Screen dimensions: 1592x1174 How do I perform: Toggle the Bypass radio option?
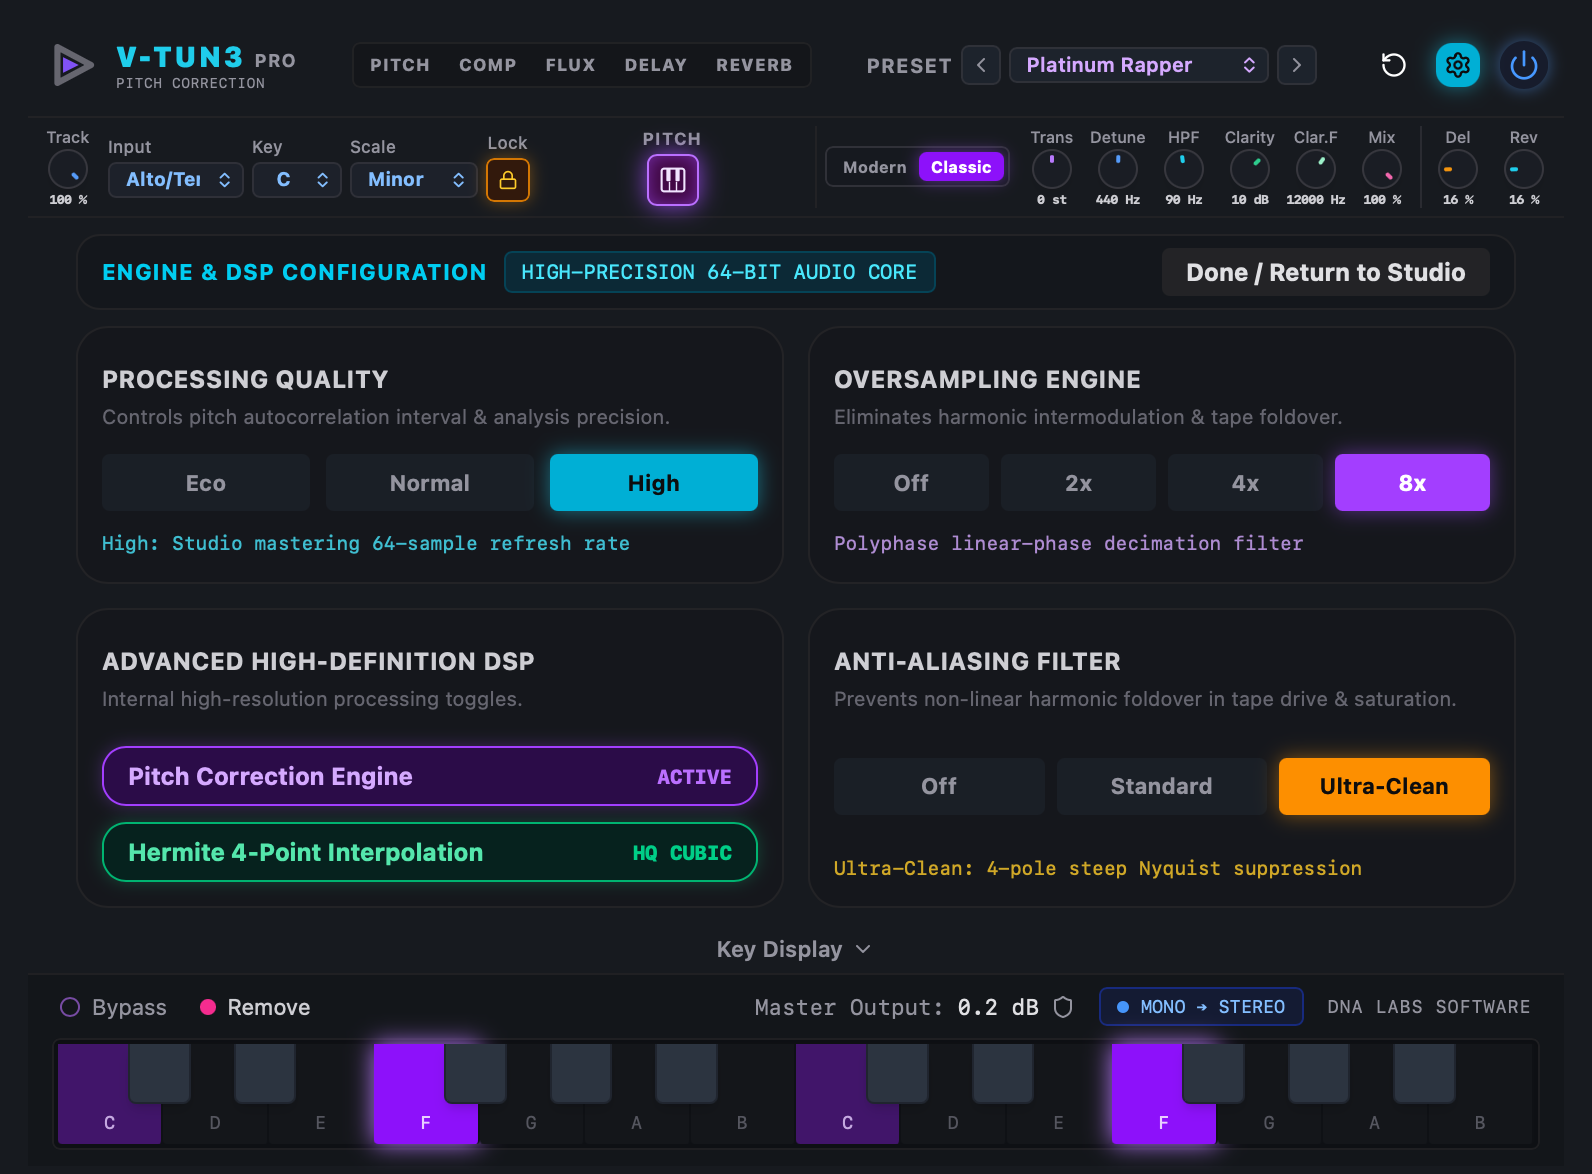click(114, 1007)
